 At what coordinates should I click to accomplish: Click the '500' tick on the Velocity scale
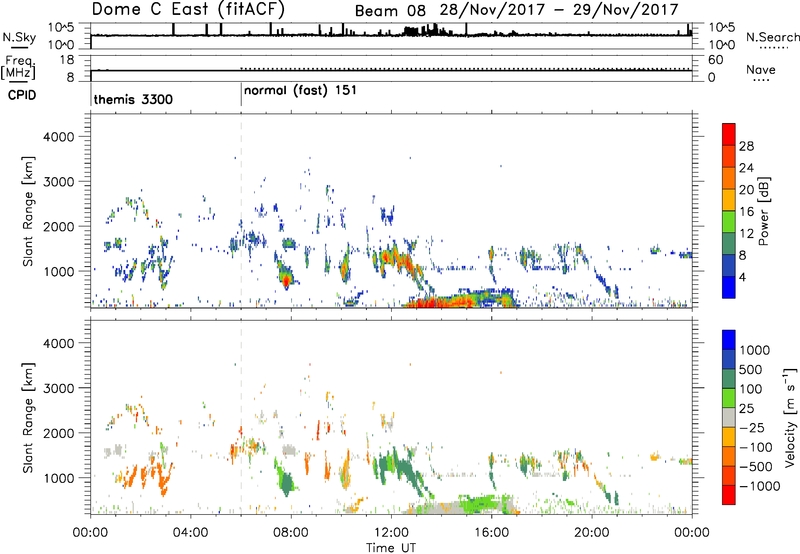click(x=751, y=370)
